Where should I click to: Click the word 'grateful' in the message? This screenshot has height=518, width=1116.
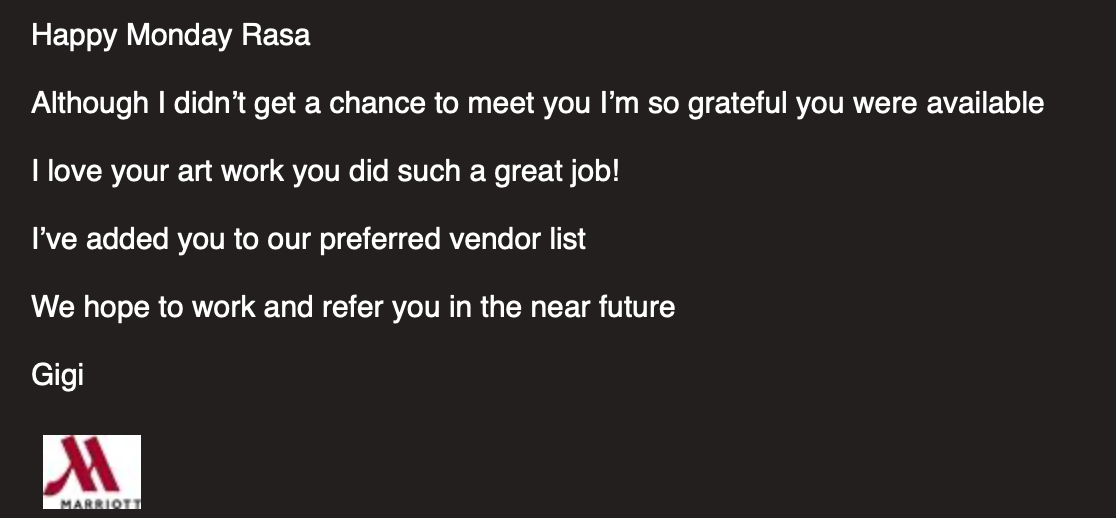click(x=737, y=103)
